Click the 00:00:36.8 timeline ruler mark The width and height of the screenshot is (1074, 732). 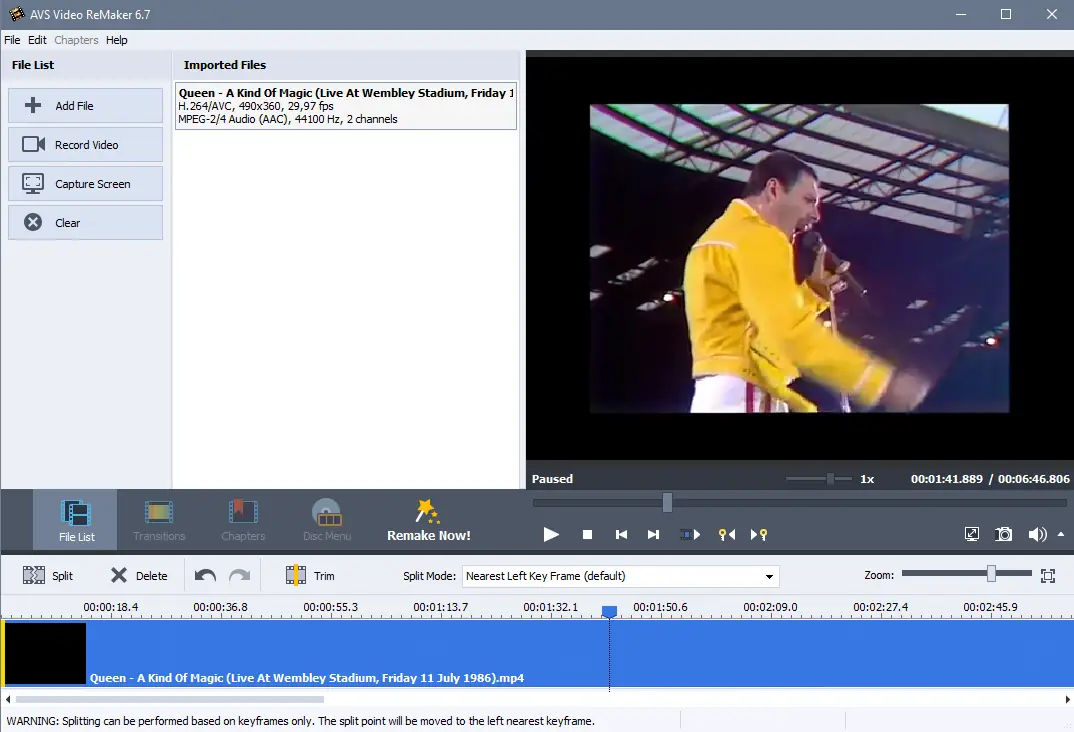pos(221,607)
